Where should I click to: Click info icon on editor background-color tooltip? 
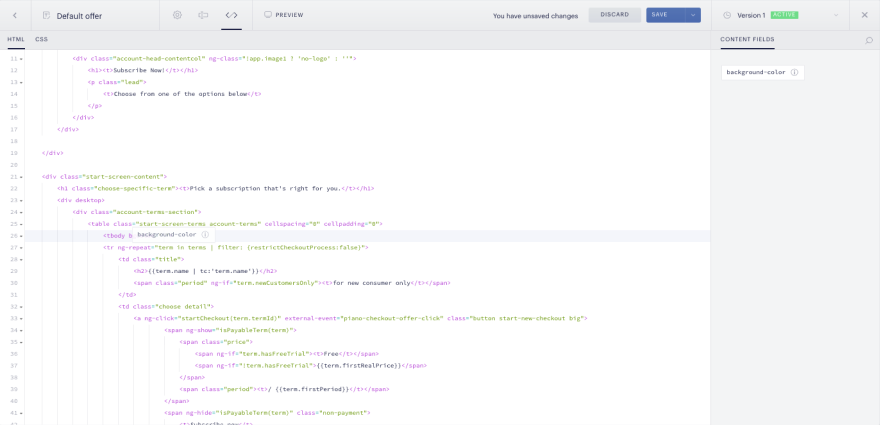point(205,235)
